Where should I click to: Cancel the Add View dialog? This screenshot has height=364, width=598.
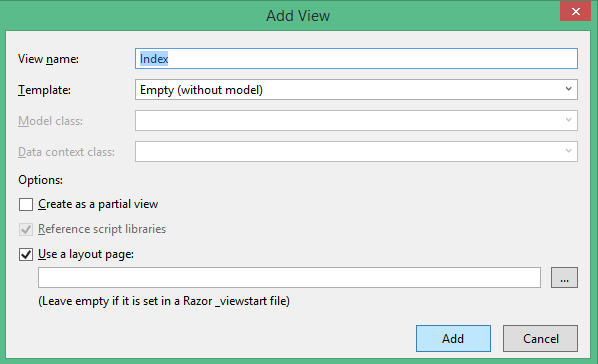(x=540, y=338)
